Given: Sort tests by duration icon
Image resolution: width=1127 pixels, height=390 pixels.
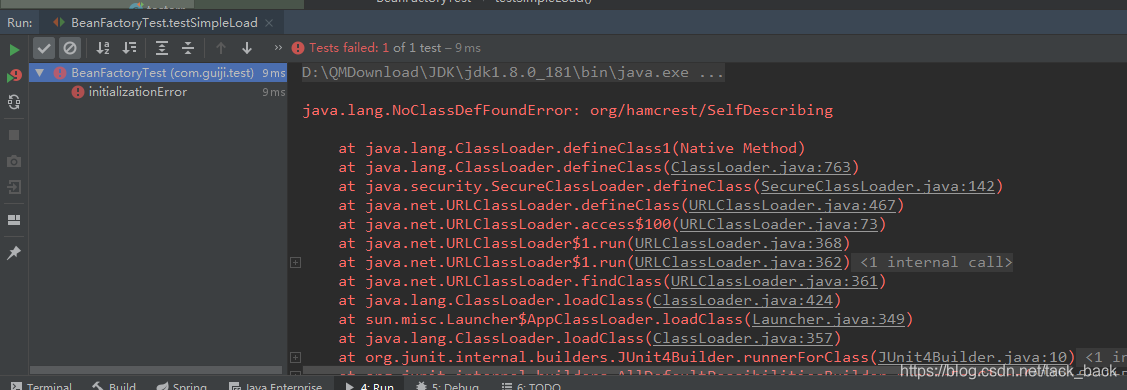Looking at the screenshot, I should 129,48.
